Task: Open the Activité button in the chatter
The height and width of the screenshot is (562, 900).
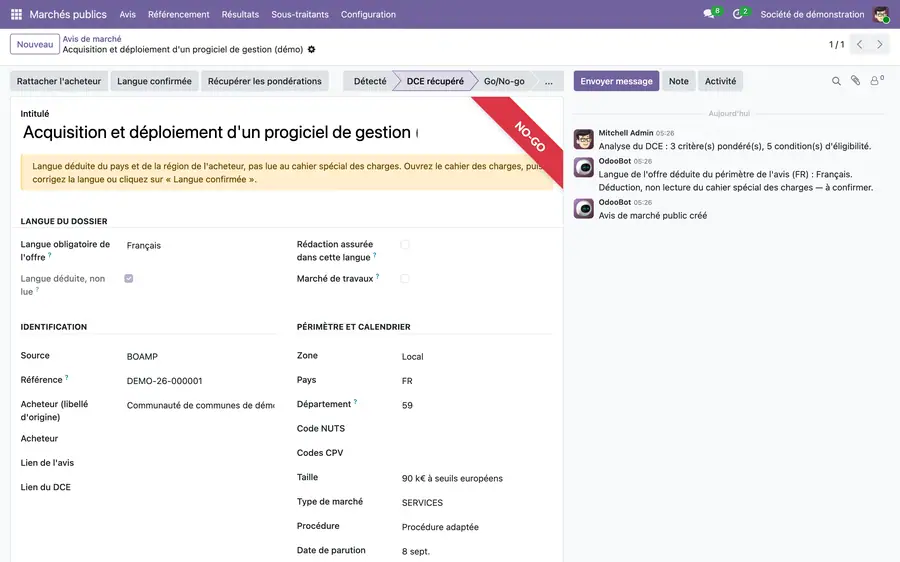Action: pos(720,81)
